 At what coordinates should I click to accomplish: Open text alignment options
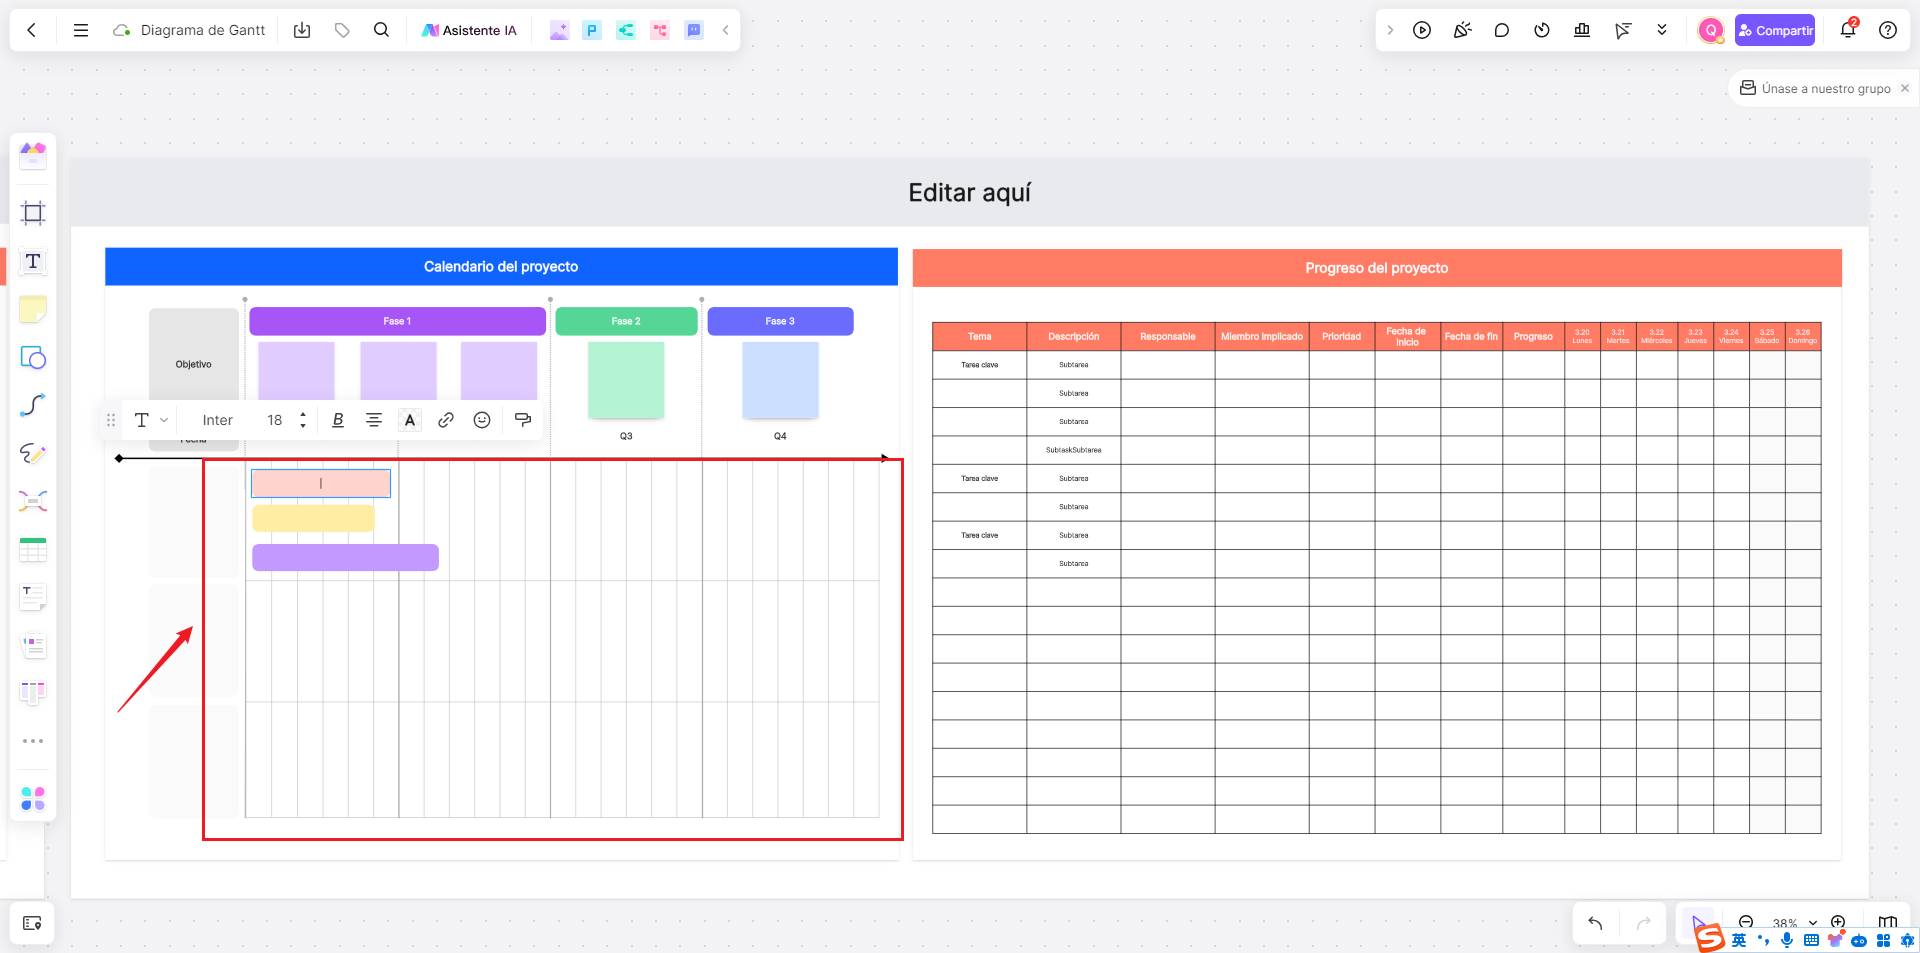(x=374, y=420)
